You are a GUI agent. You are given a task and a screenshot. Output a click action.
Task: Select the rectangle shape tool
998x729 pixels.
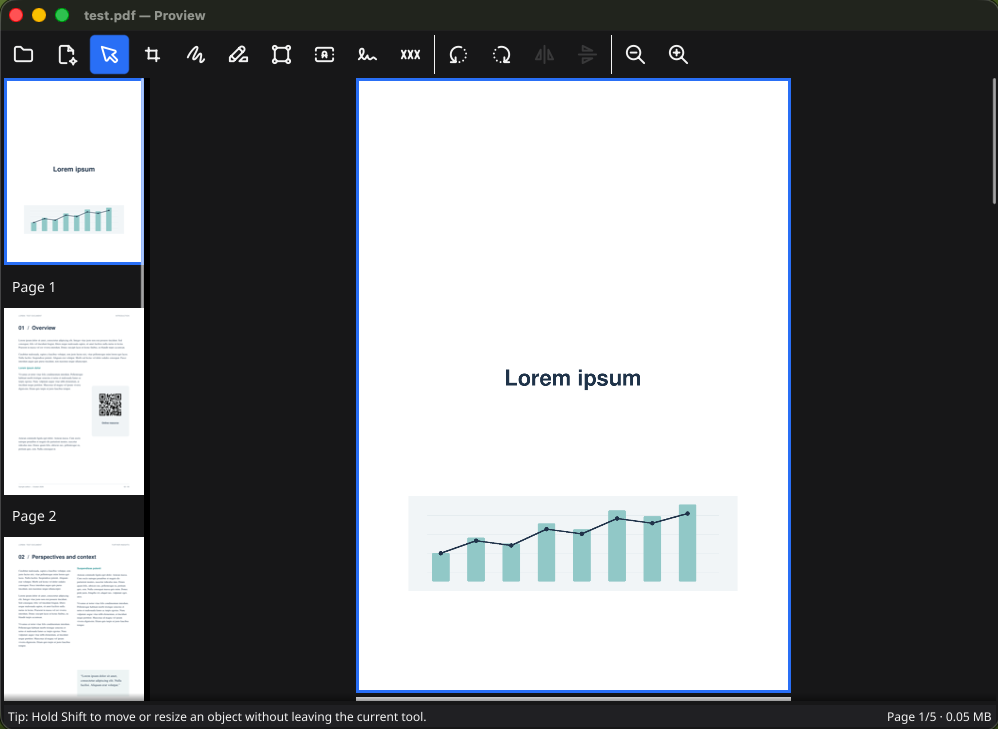click(281, 55)
